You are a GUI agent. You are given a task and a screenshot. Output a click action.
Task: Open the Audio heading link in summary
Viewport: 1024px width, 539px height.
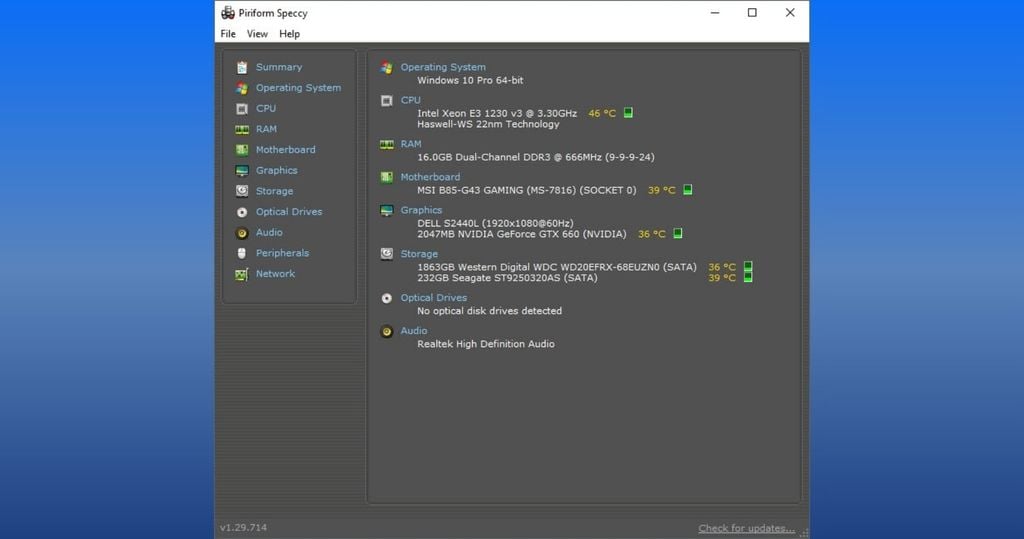(414, 331)
